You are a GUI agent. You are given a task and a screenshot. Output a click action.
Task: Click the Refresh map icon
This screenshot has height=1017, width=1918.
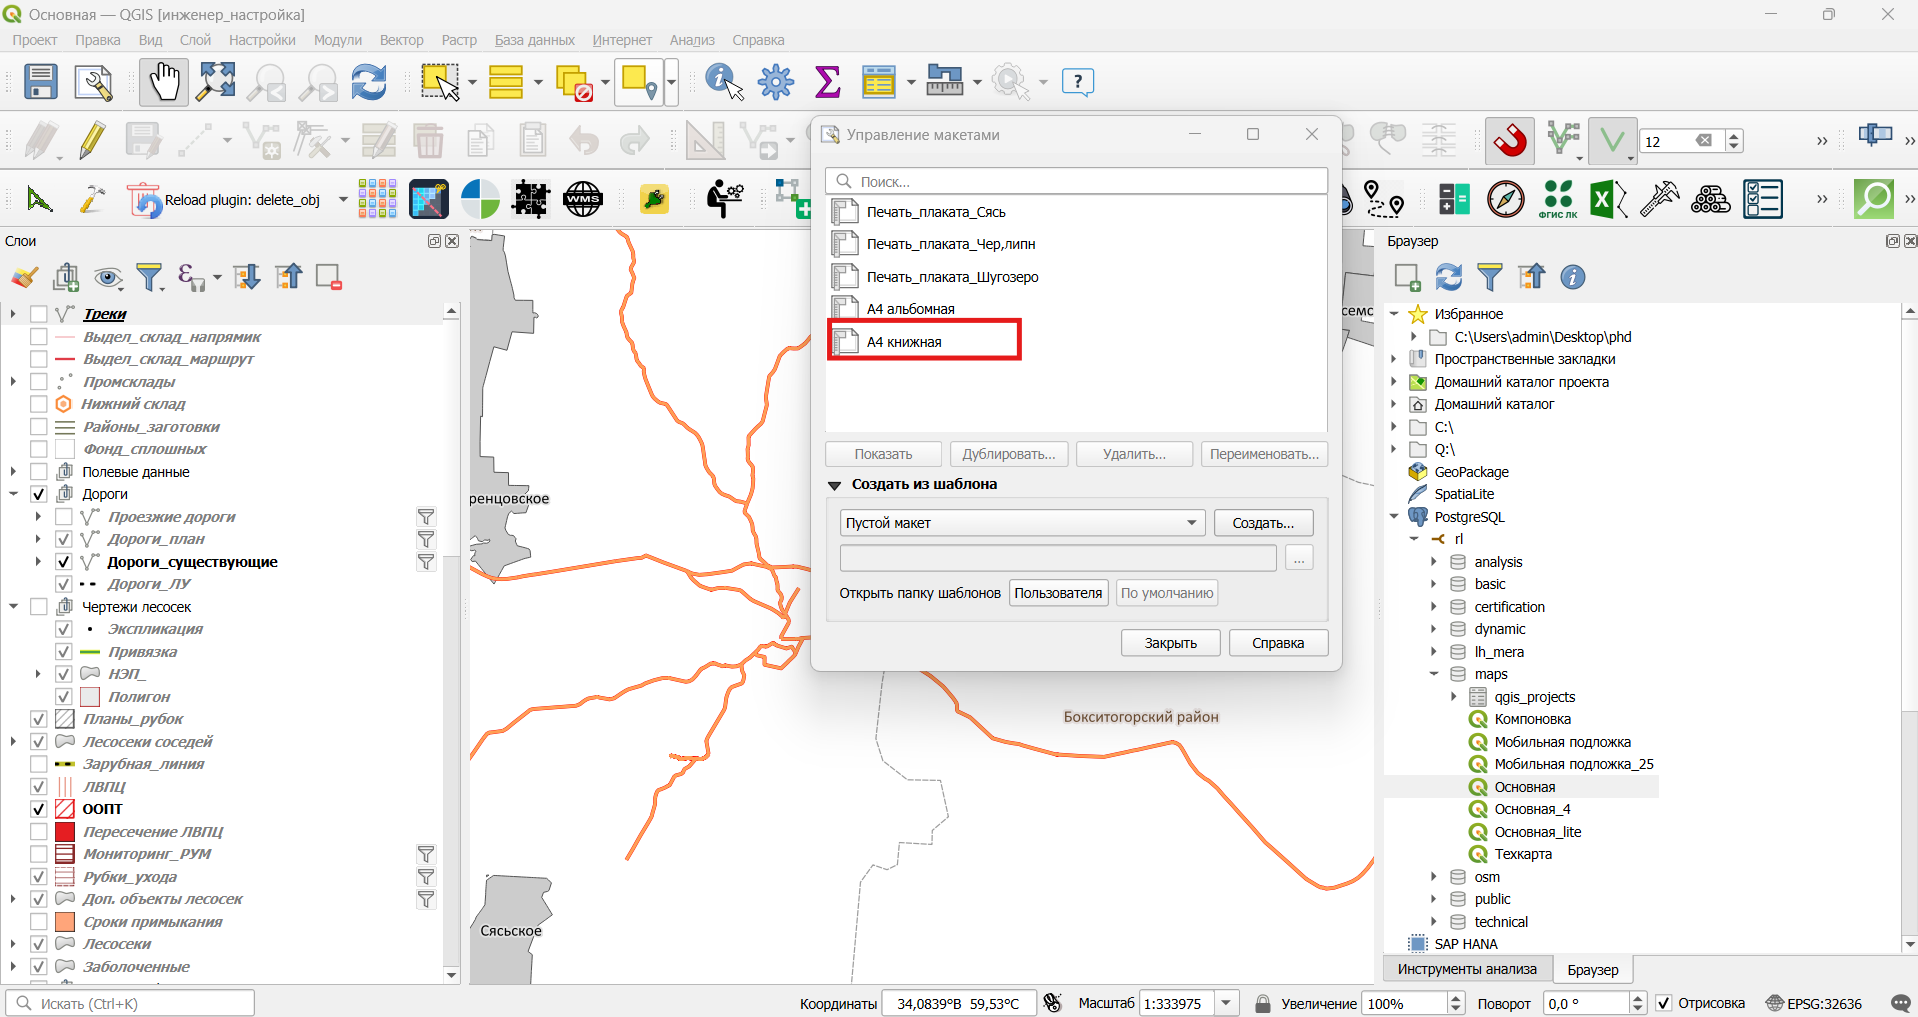(369, 82)
